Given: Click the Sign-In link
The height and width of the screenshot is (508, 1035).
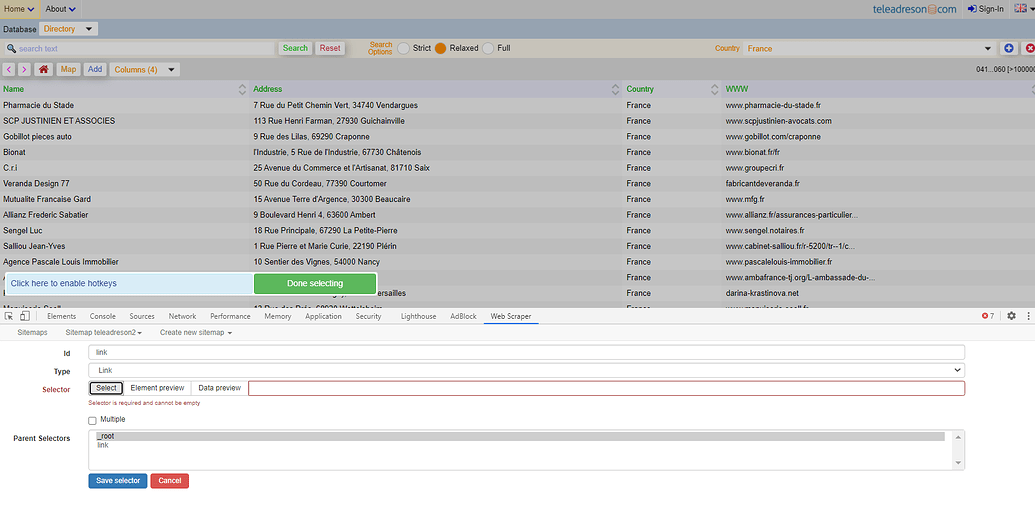Looking at the screenshot, I should (985, 9).
